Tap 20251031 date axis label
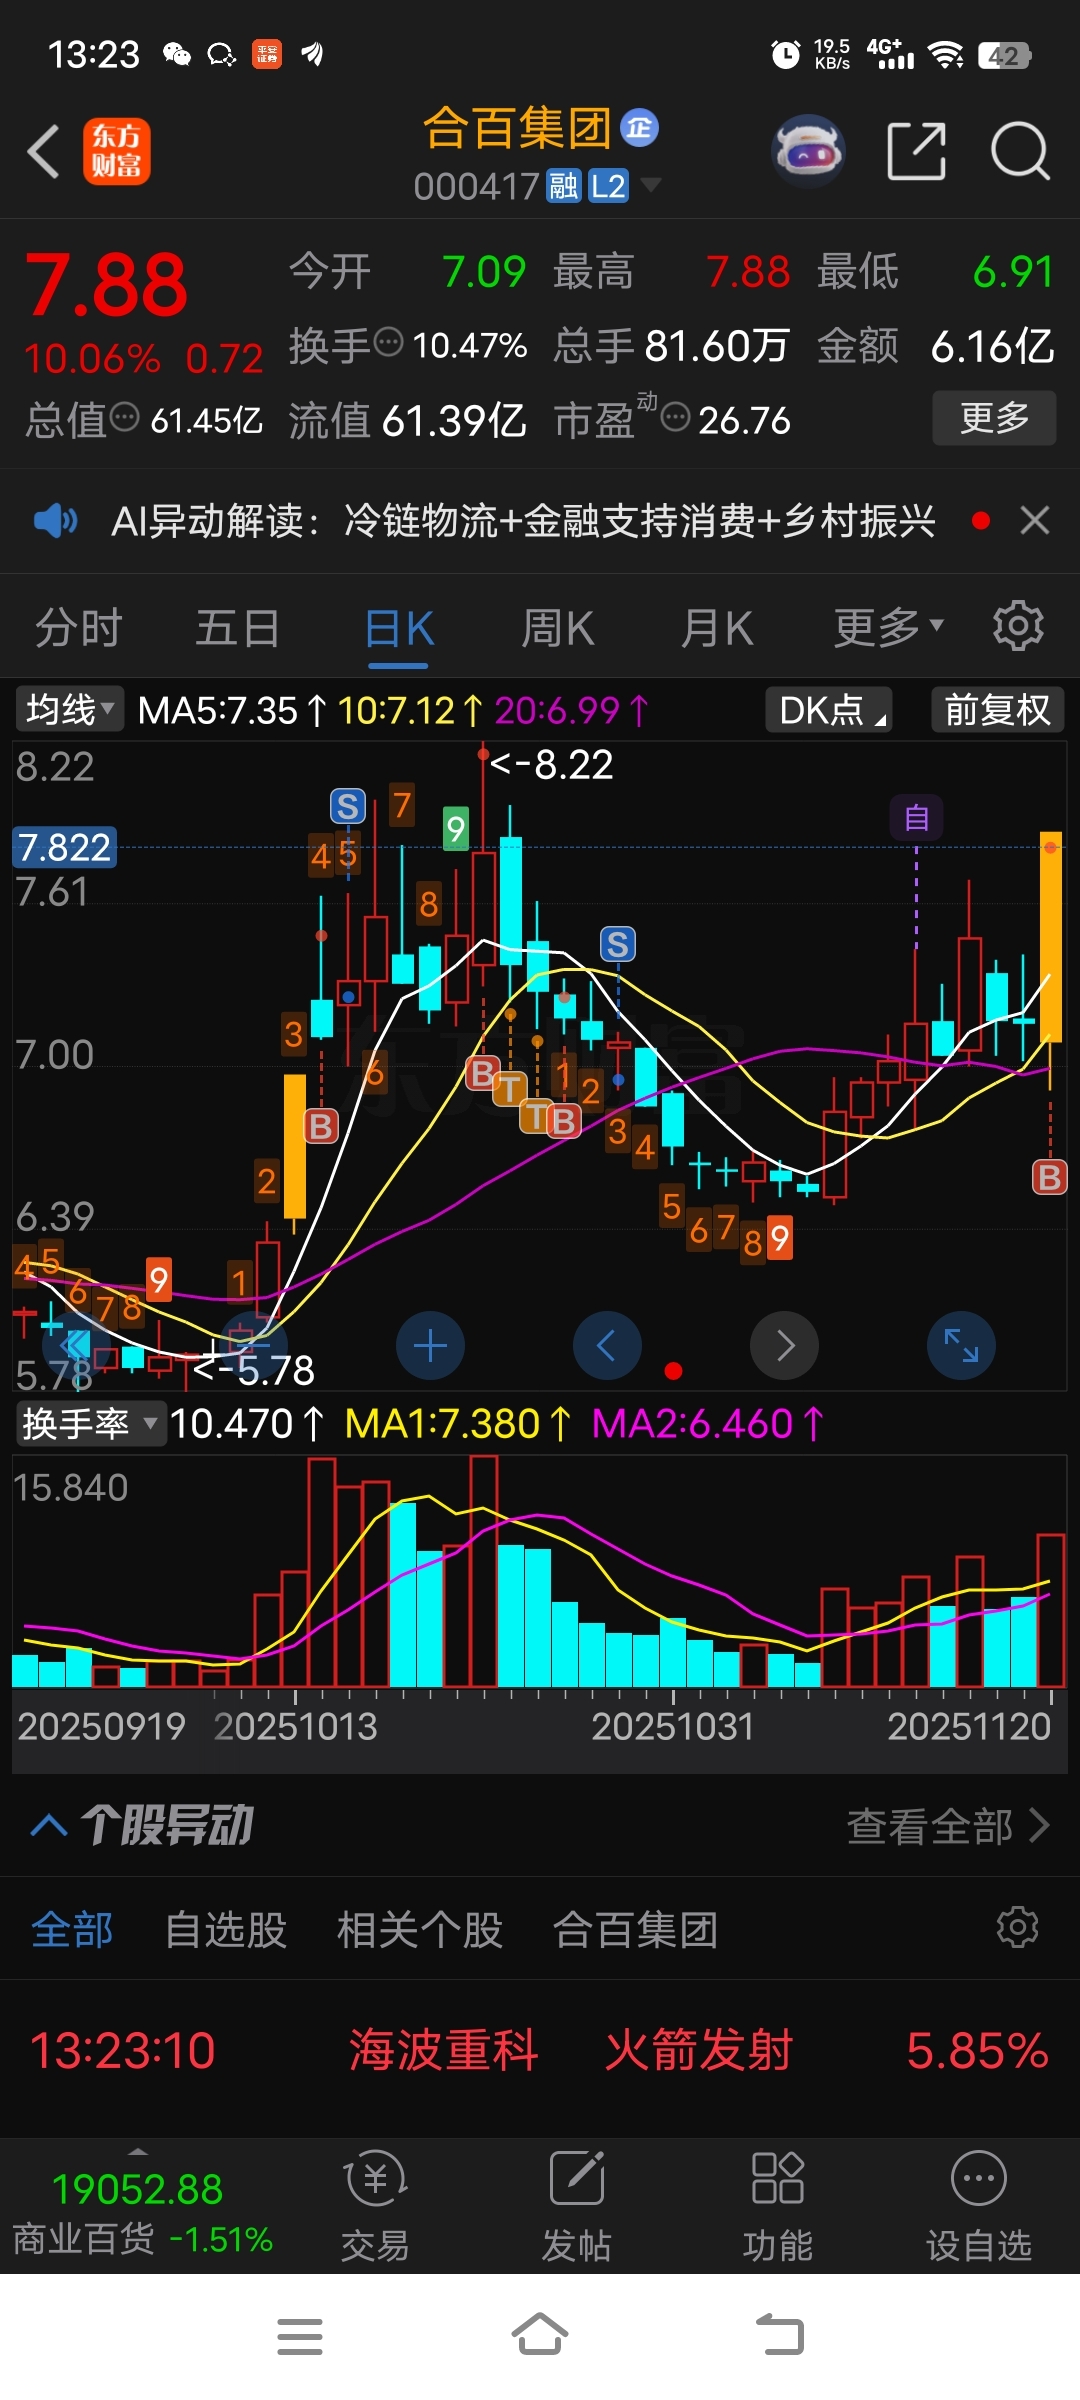 click(673, 1726)
